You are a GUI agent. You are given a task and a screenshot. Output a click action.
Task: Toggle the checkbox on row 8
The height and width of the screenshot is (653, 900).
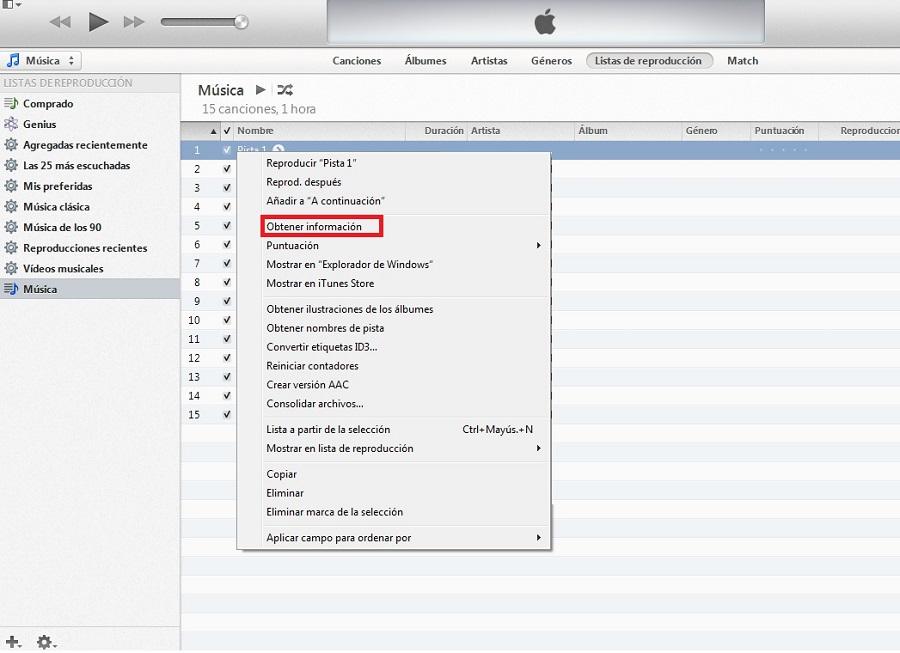coord(227,283)
